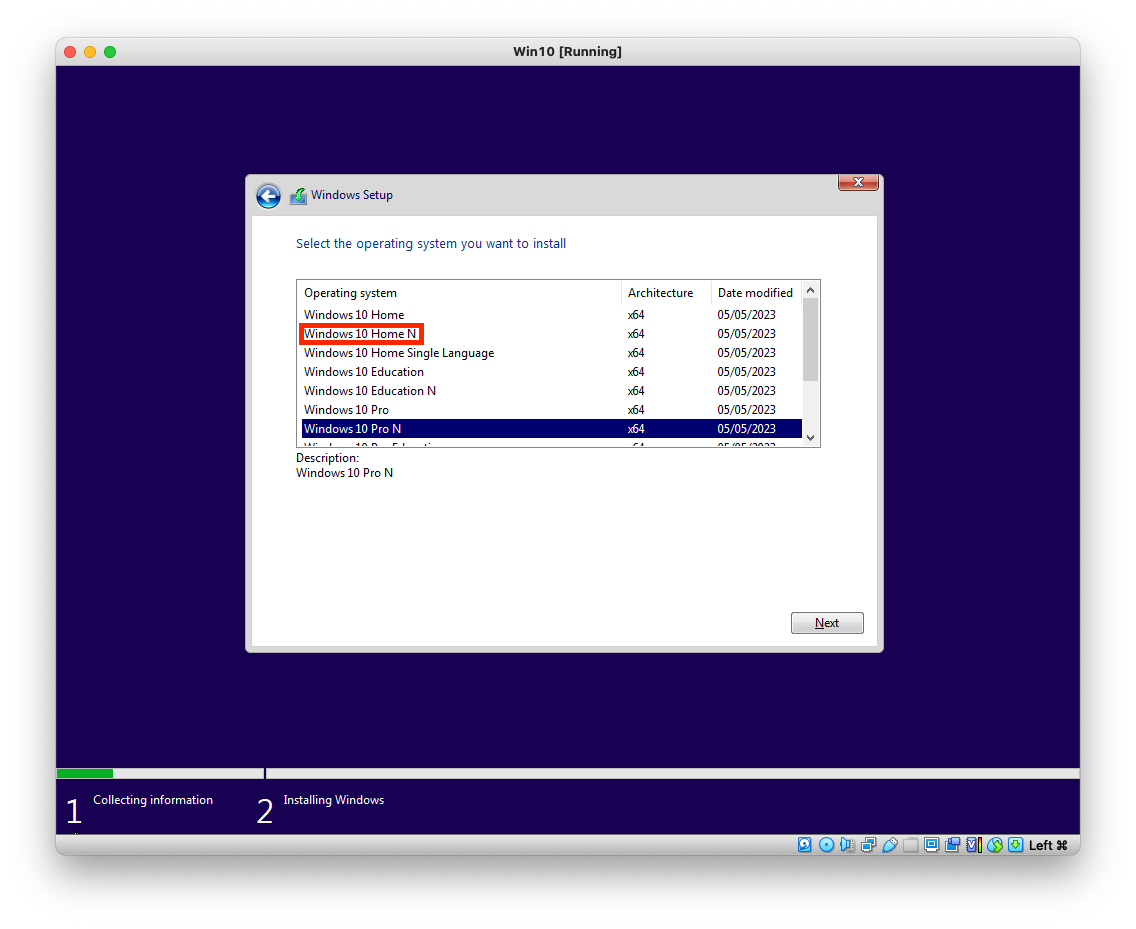Viewport: 1136px width, 929px height.
Task: Click the Next button
Action: [827, 623]
